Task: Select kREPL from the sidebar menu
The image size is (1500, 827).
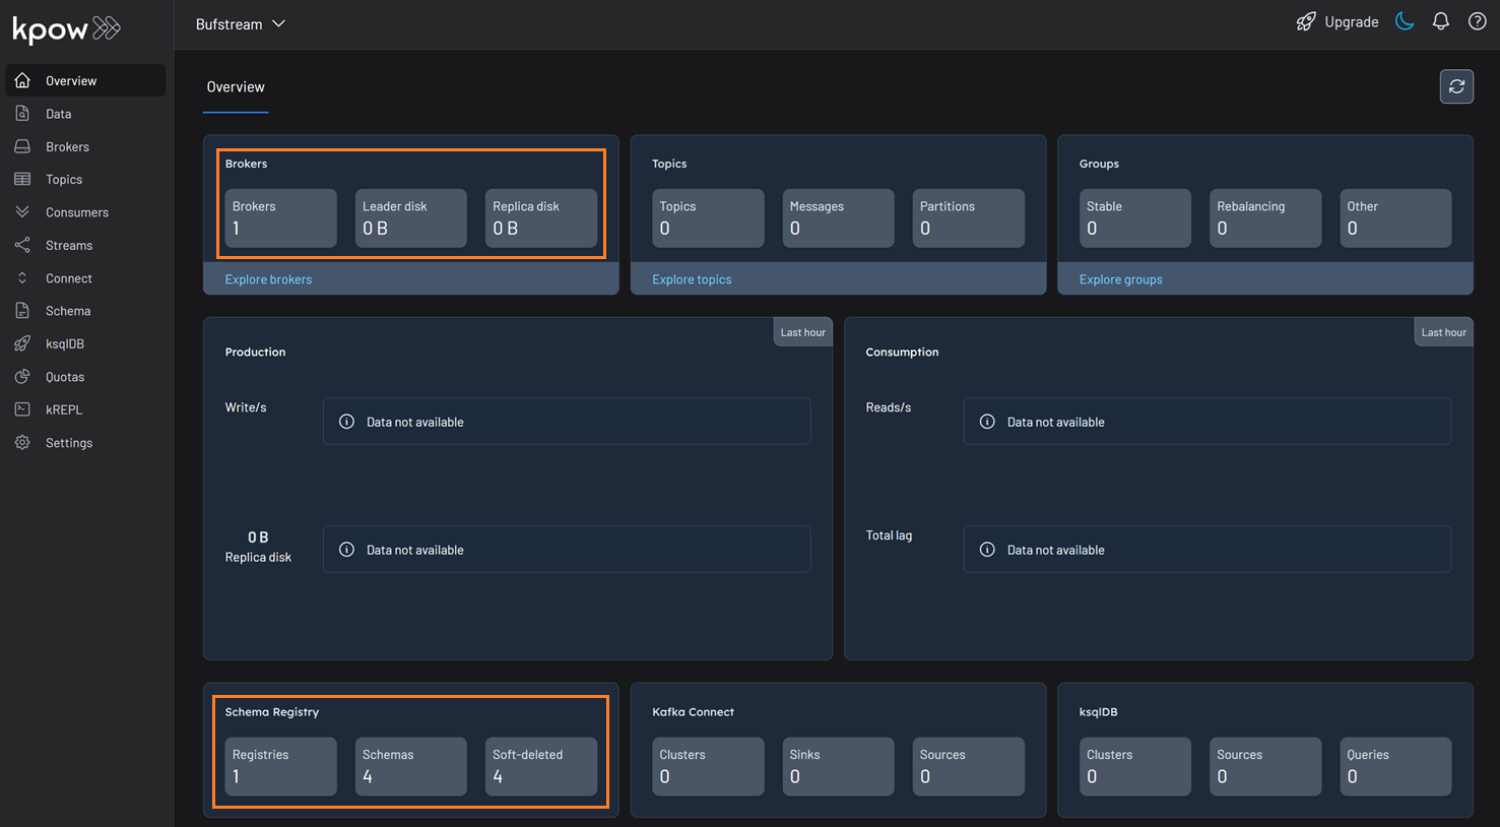Action: click(x=22, y=409)
